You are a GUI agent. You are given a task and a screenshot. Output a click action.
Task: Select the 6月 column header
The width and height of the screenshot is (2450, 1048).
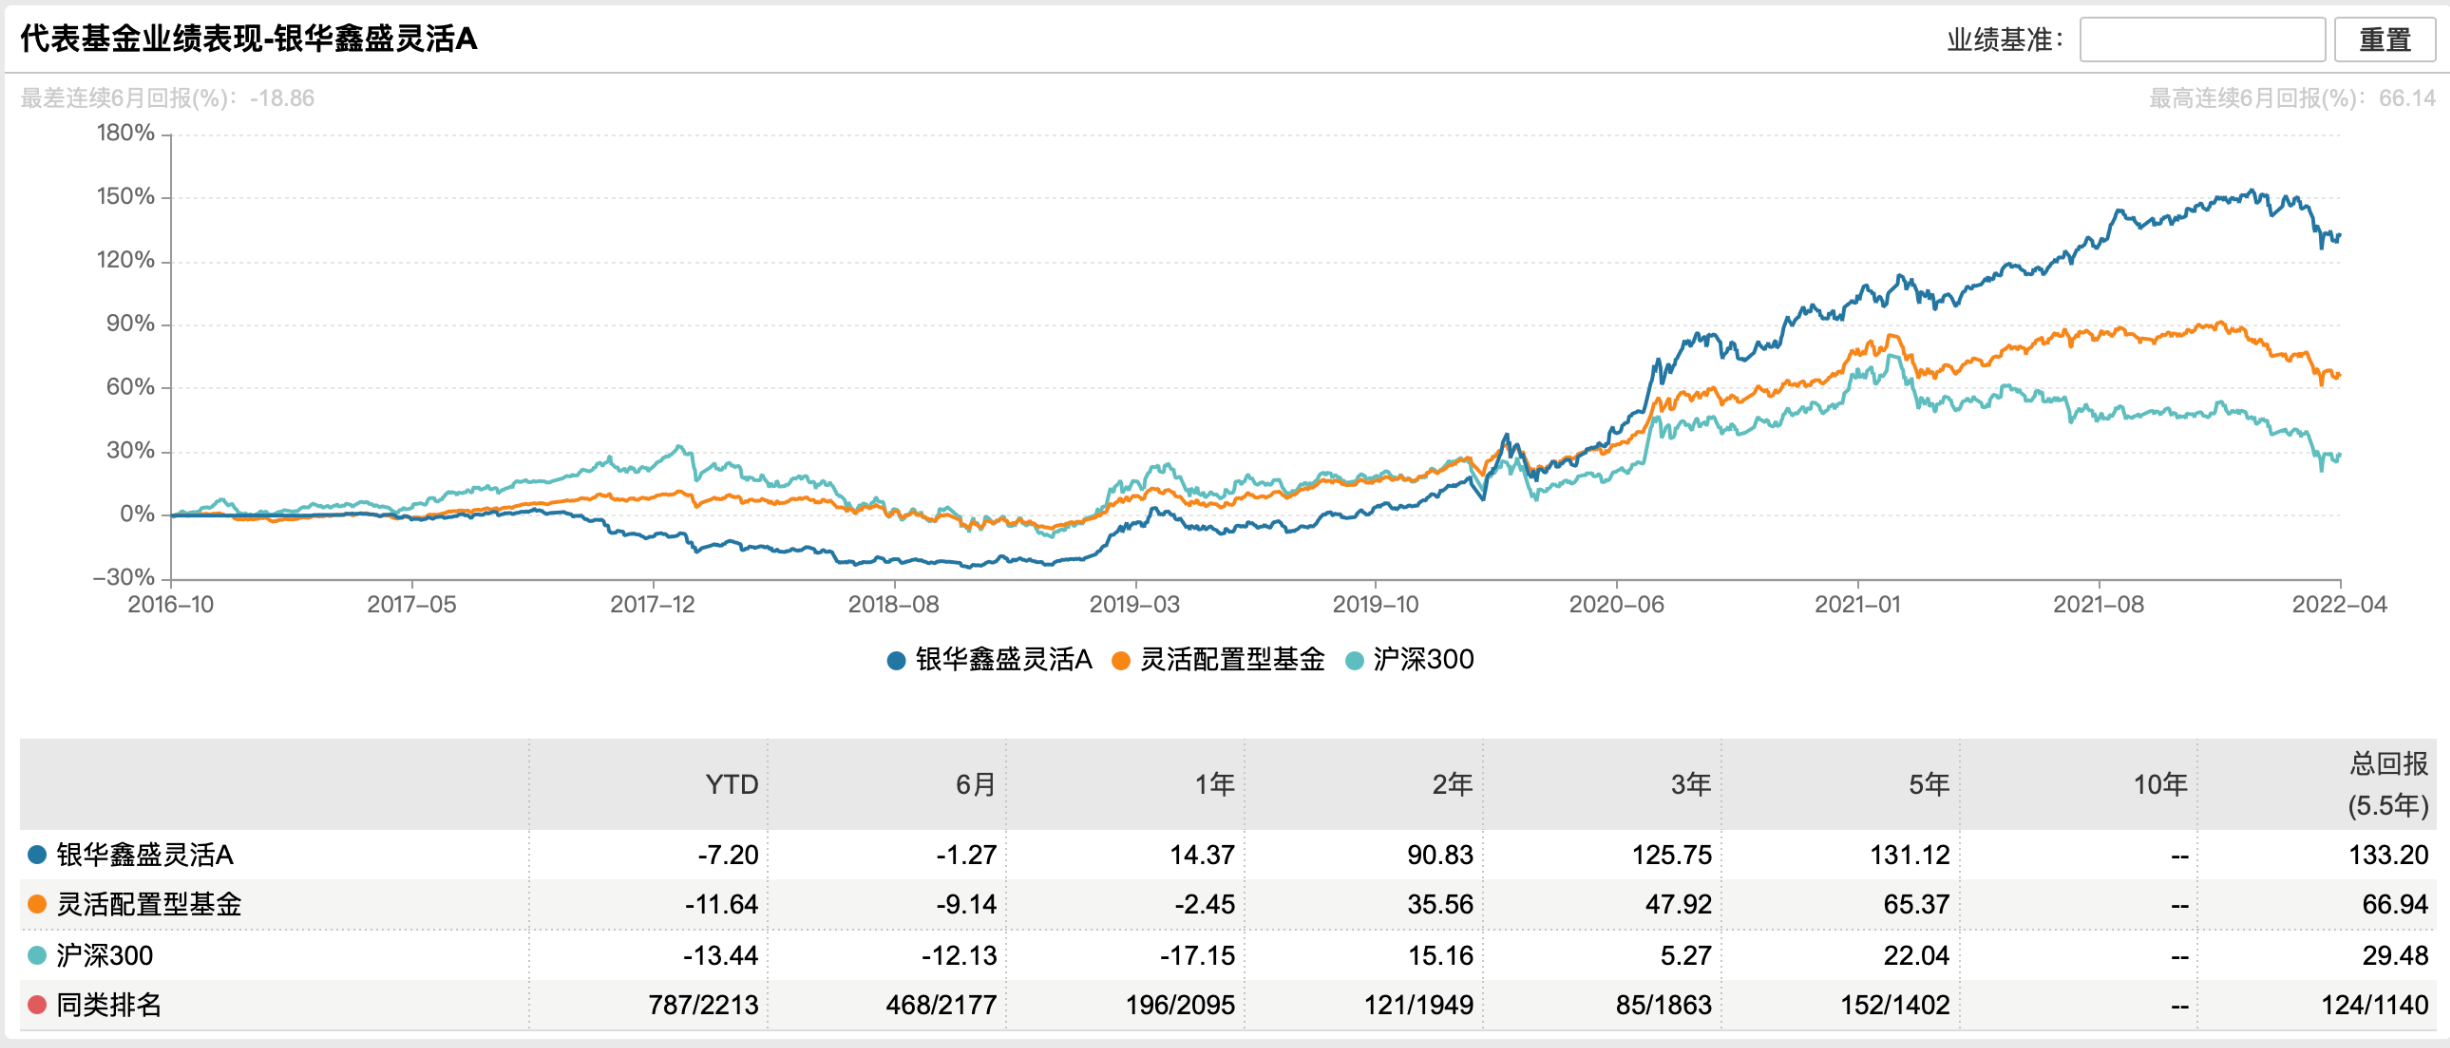point(975,785)
